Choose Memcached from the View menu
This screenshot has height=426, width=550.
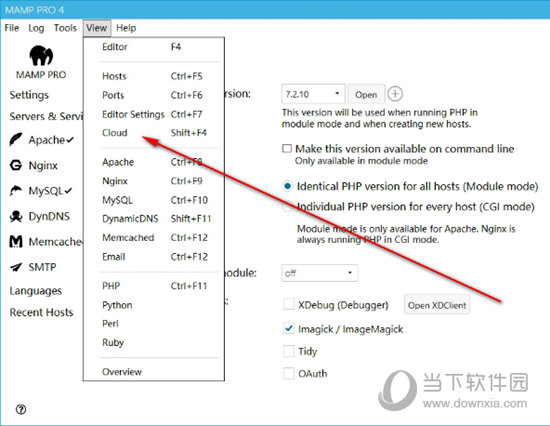point(154,238)
